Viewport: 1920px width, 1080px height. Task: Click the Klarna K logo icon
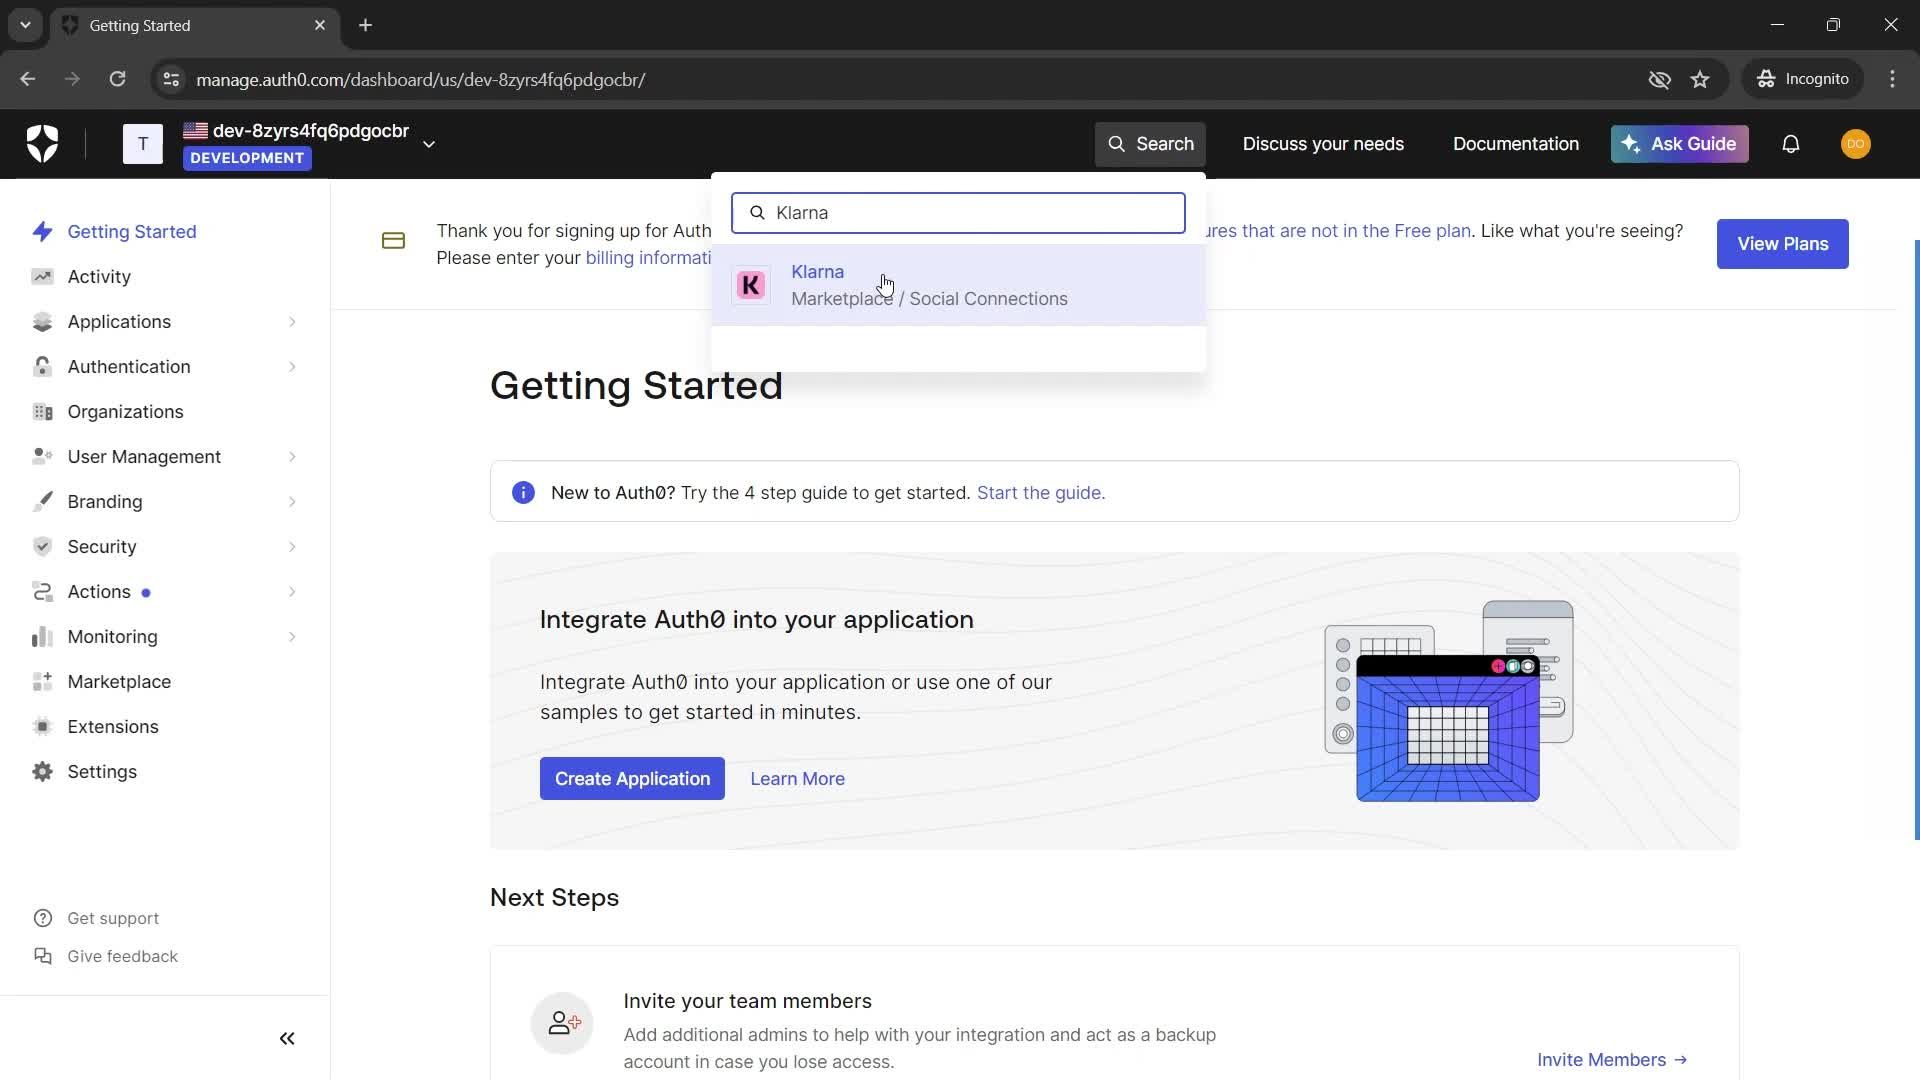(x=751, y=285)
